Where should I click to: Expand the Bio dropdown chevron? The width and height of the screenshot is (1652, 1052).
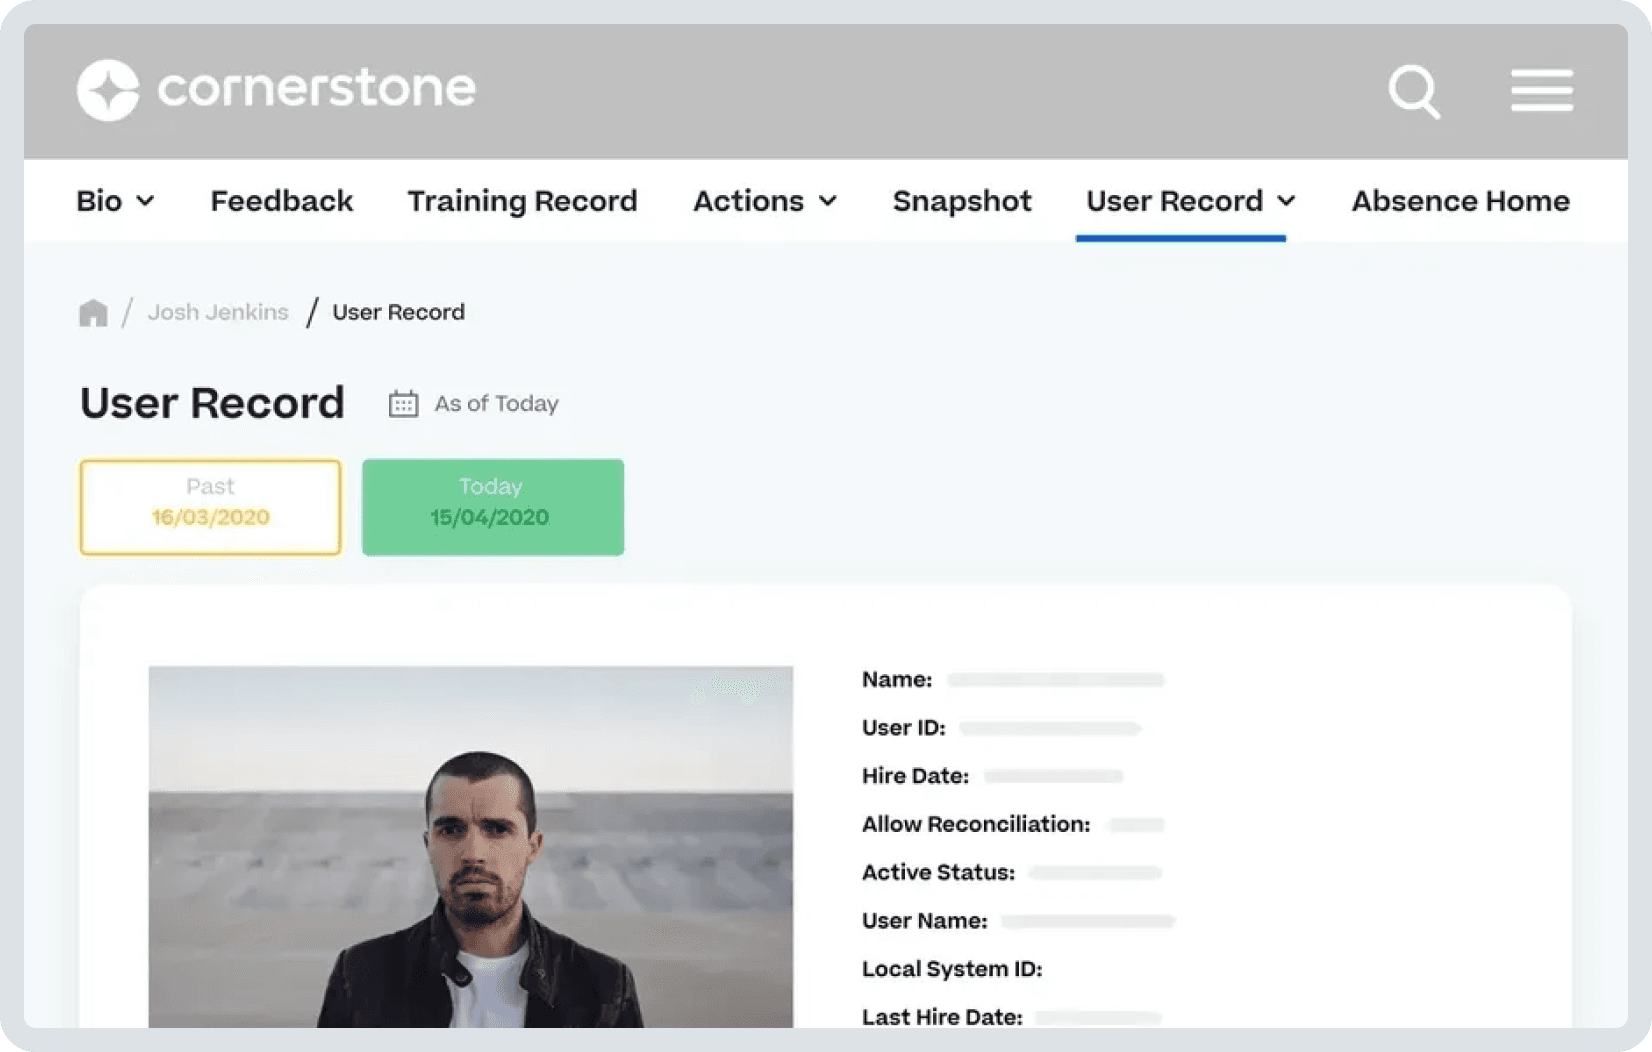coord(146,201)
